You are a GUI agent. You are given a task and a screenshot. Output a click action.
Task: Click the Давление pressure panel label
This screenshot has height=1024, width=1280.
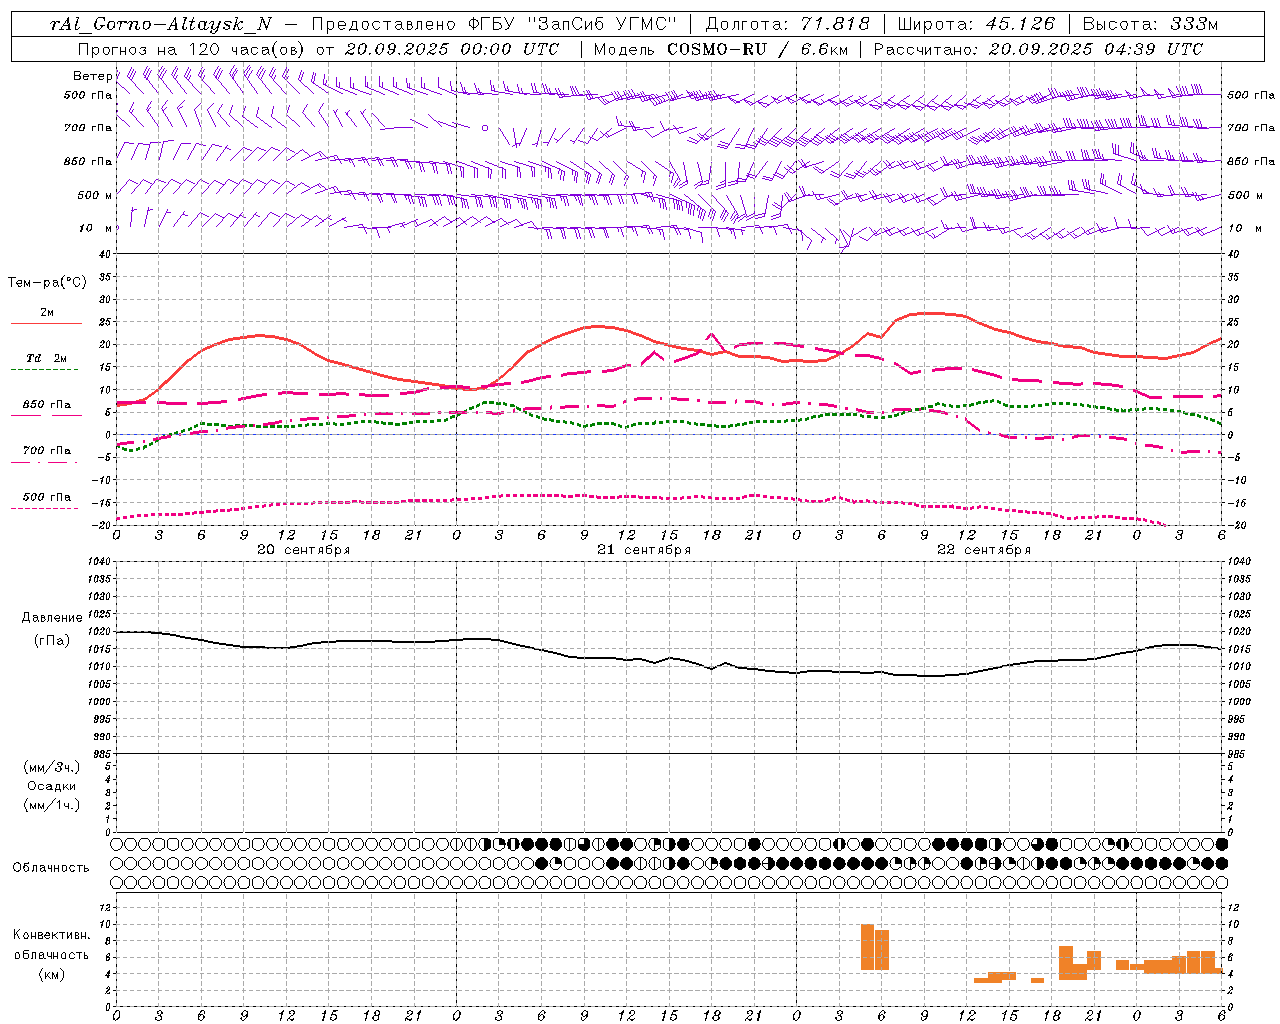click(52, 618)
